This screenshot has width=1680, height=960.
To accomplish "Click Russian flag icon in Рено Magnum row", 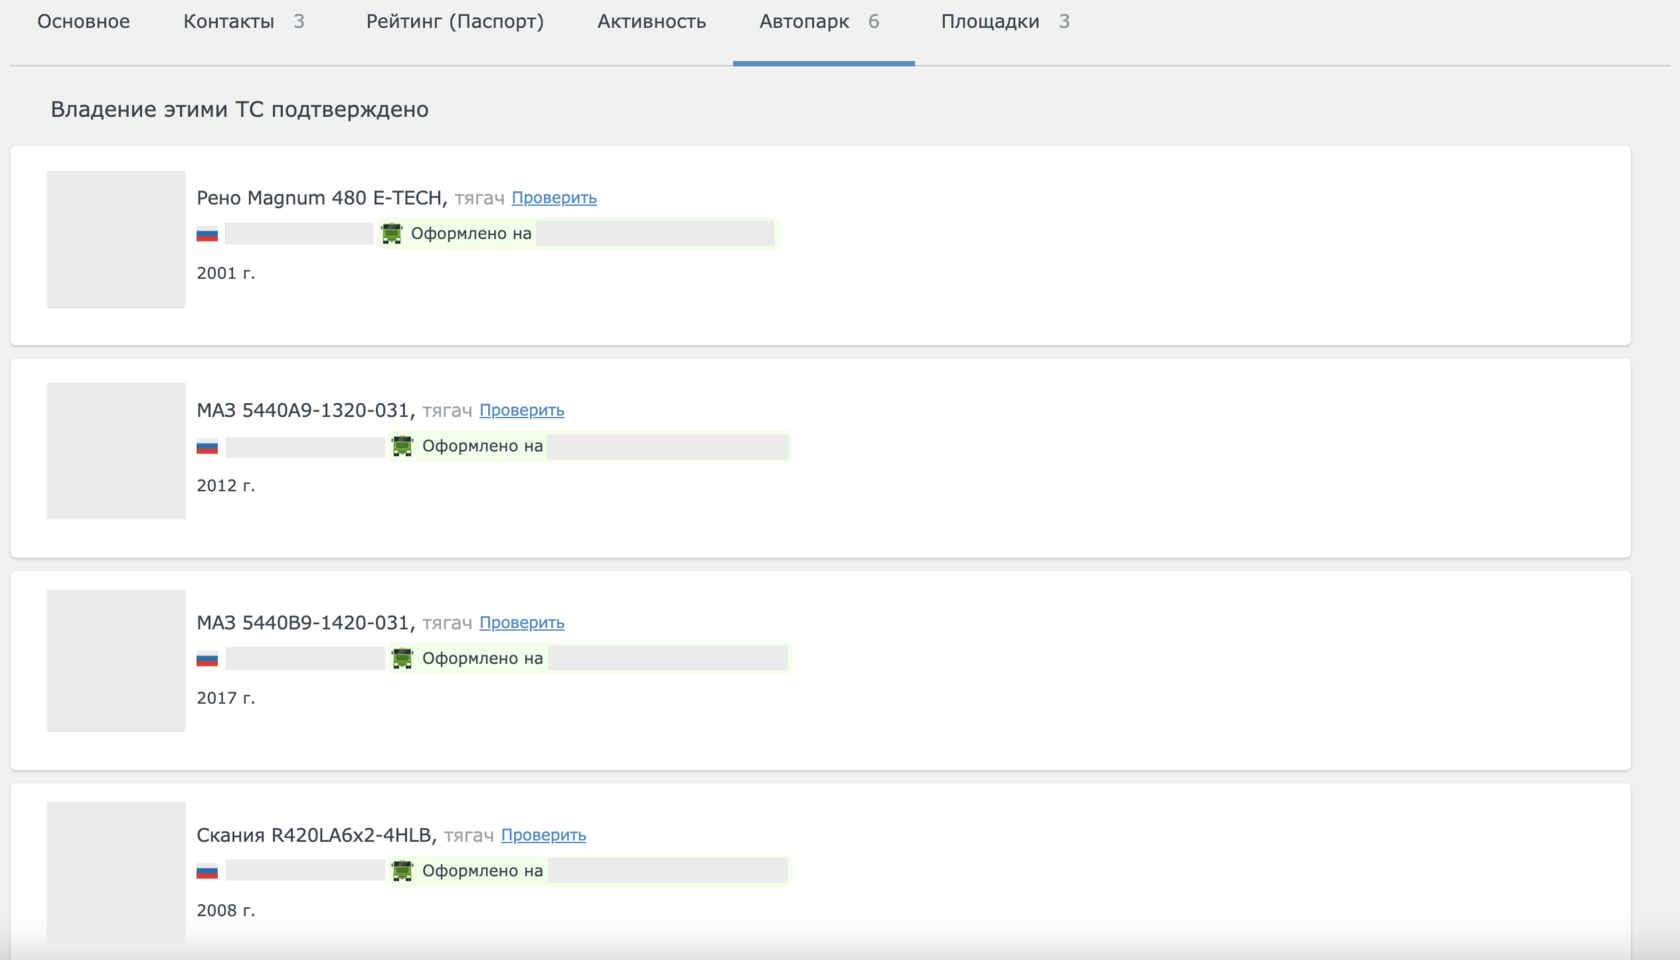I will [207, 234].
